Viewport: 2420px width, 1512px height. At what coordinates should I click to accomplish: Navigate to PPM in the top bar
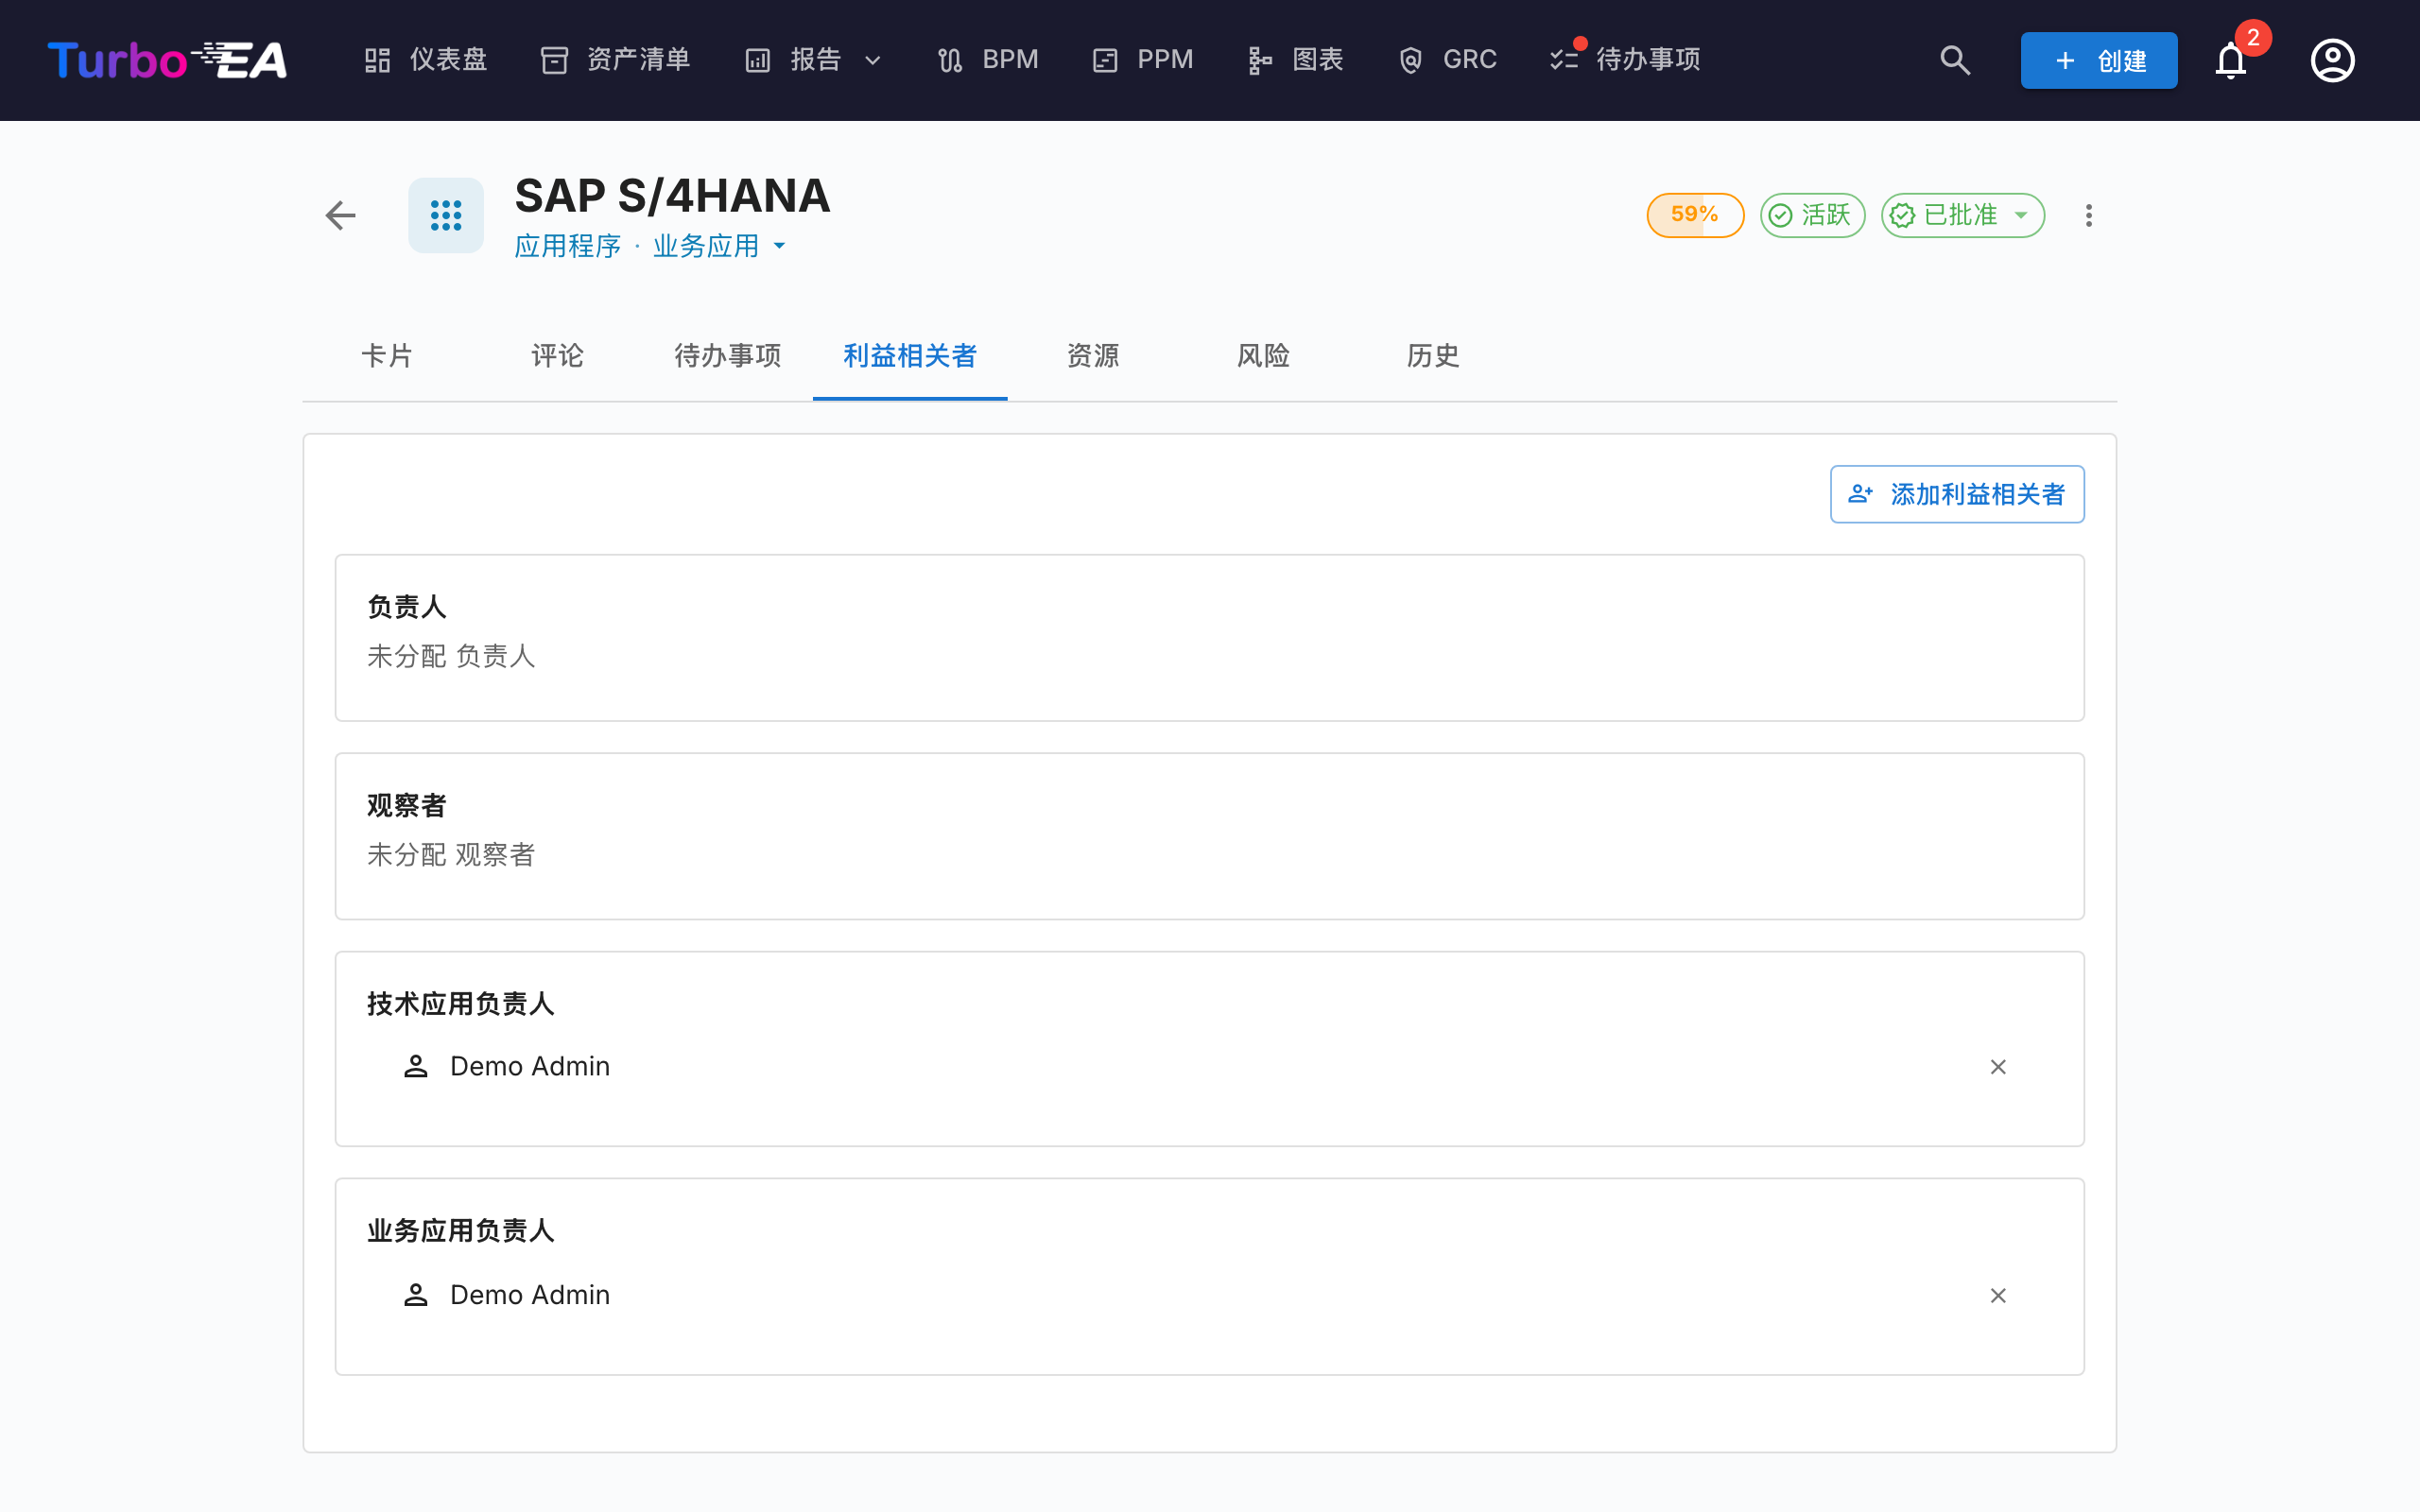1143,60
